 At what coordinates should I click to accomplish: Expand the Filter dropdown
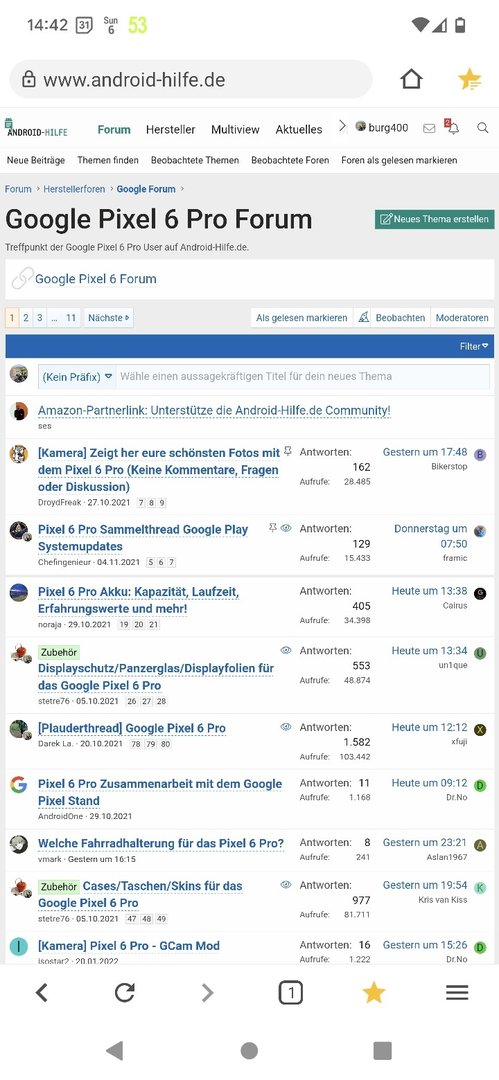[x=473, y=346]
